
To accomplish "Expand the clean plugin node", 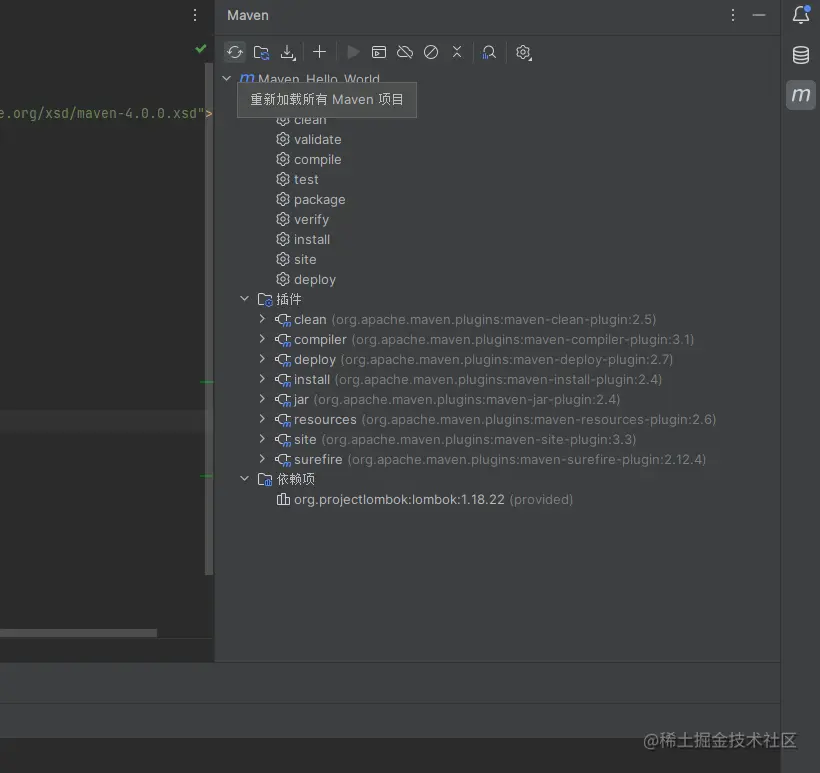I will click(262, 319).
